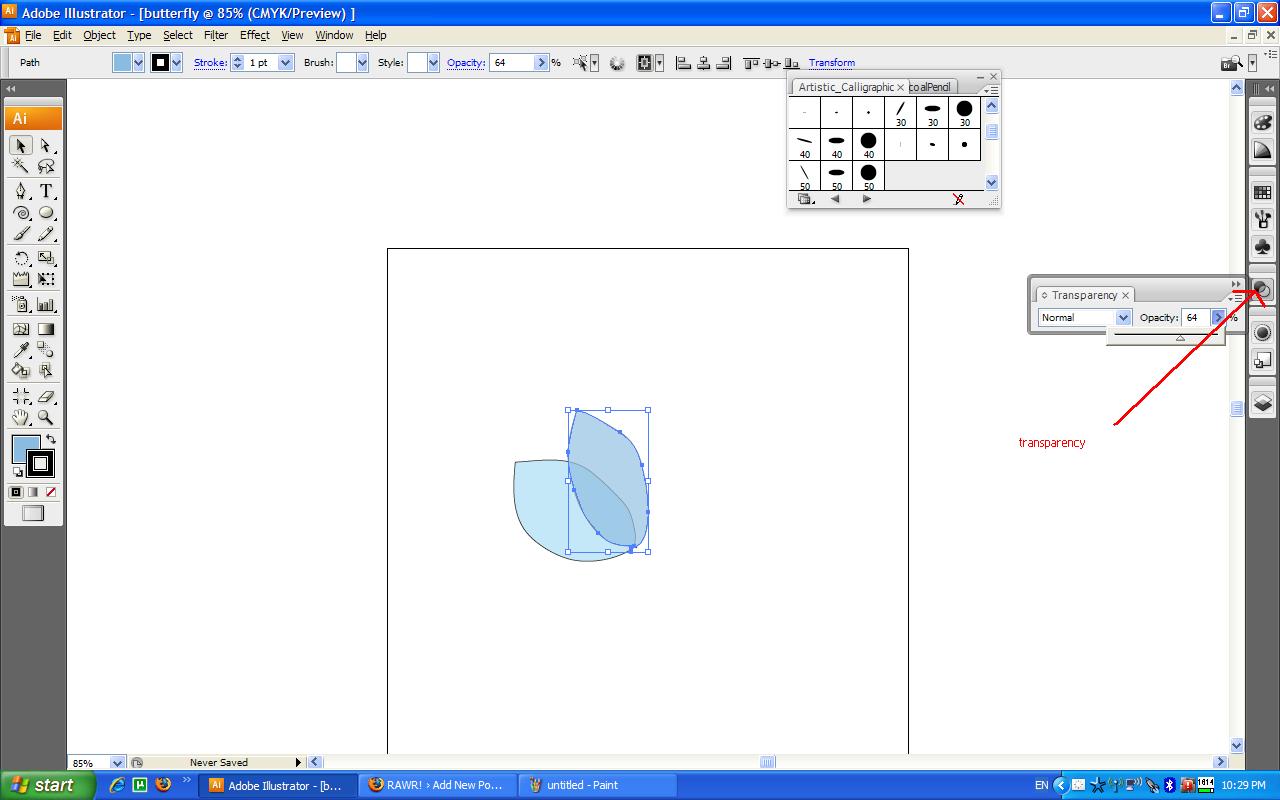1280x800 pixels.
Task: Select the Live Paint Bucket tool
Action: point(21,371)
